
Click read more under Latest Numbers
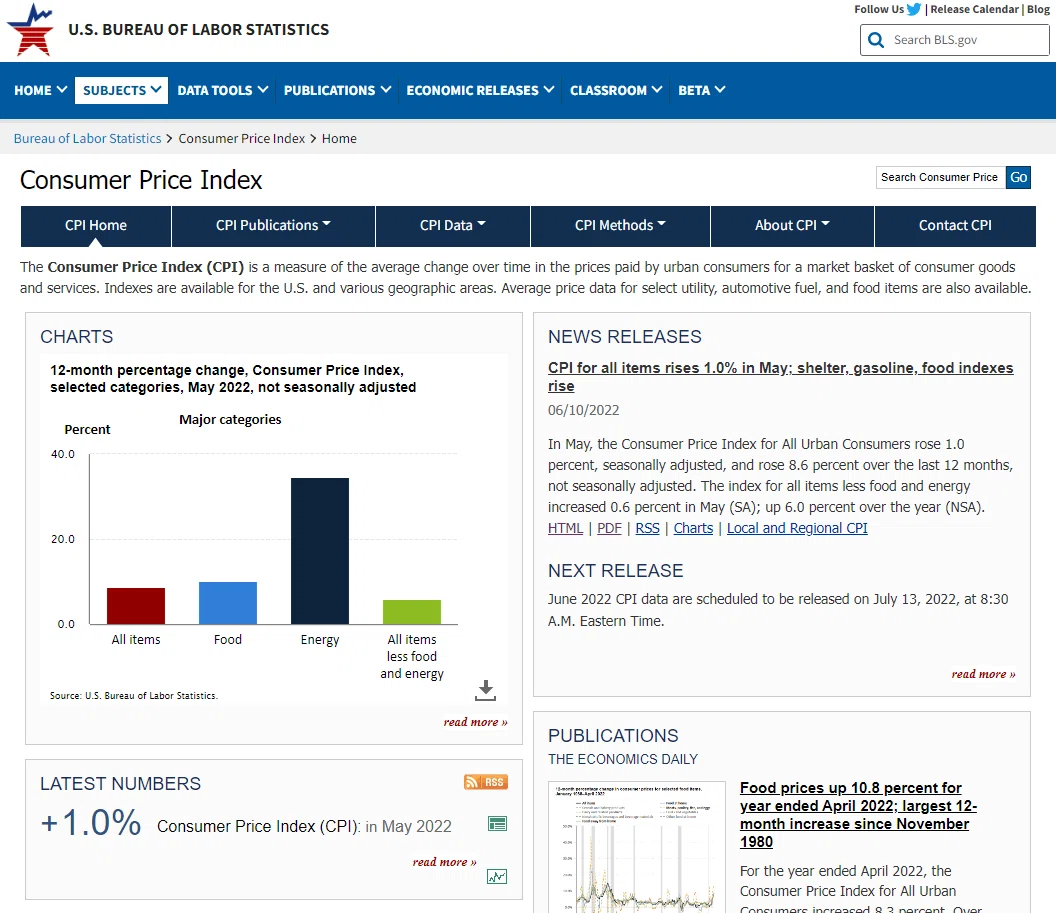pos(444,862)
